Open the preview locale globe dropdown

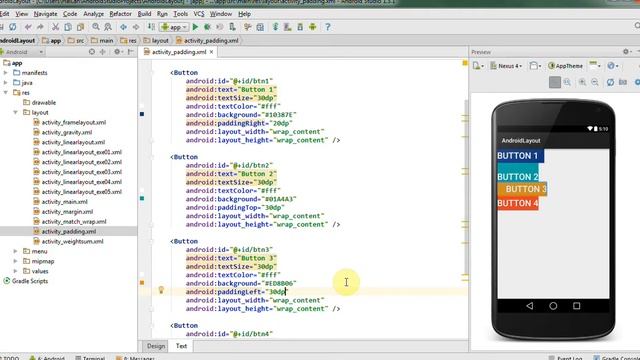pos(612,66)
